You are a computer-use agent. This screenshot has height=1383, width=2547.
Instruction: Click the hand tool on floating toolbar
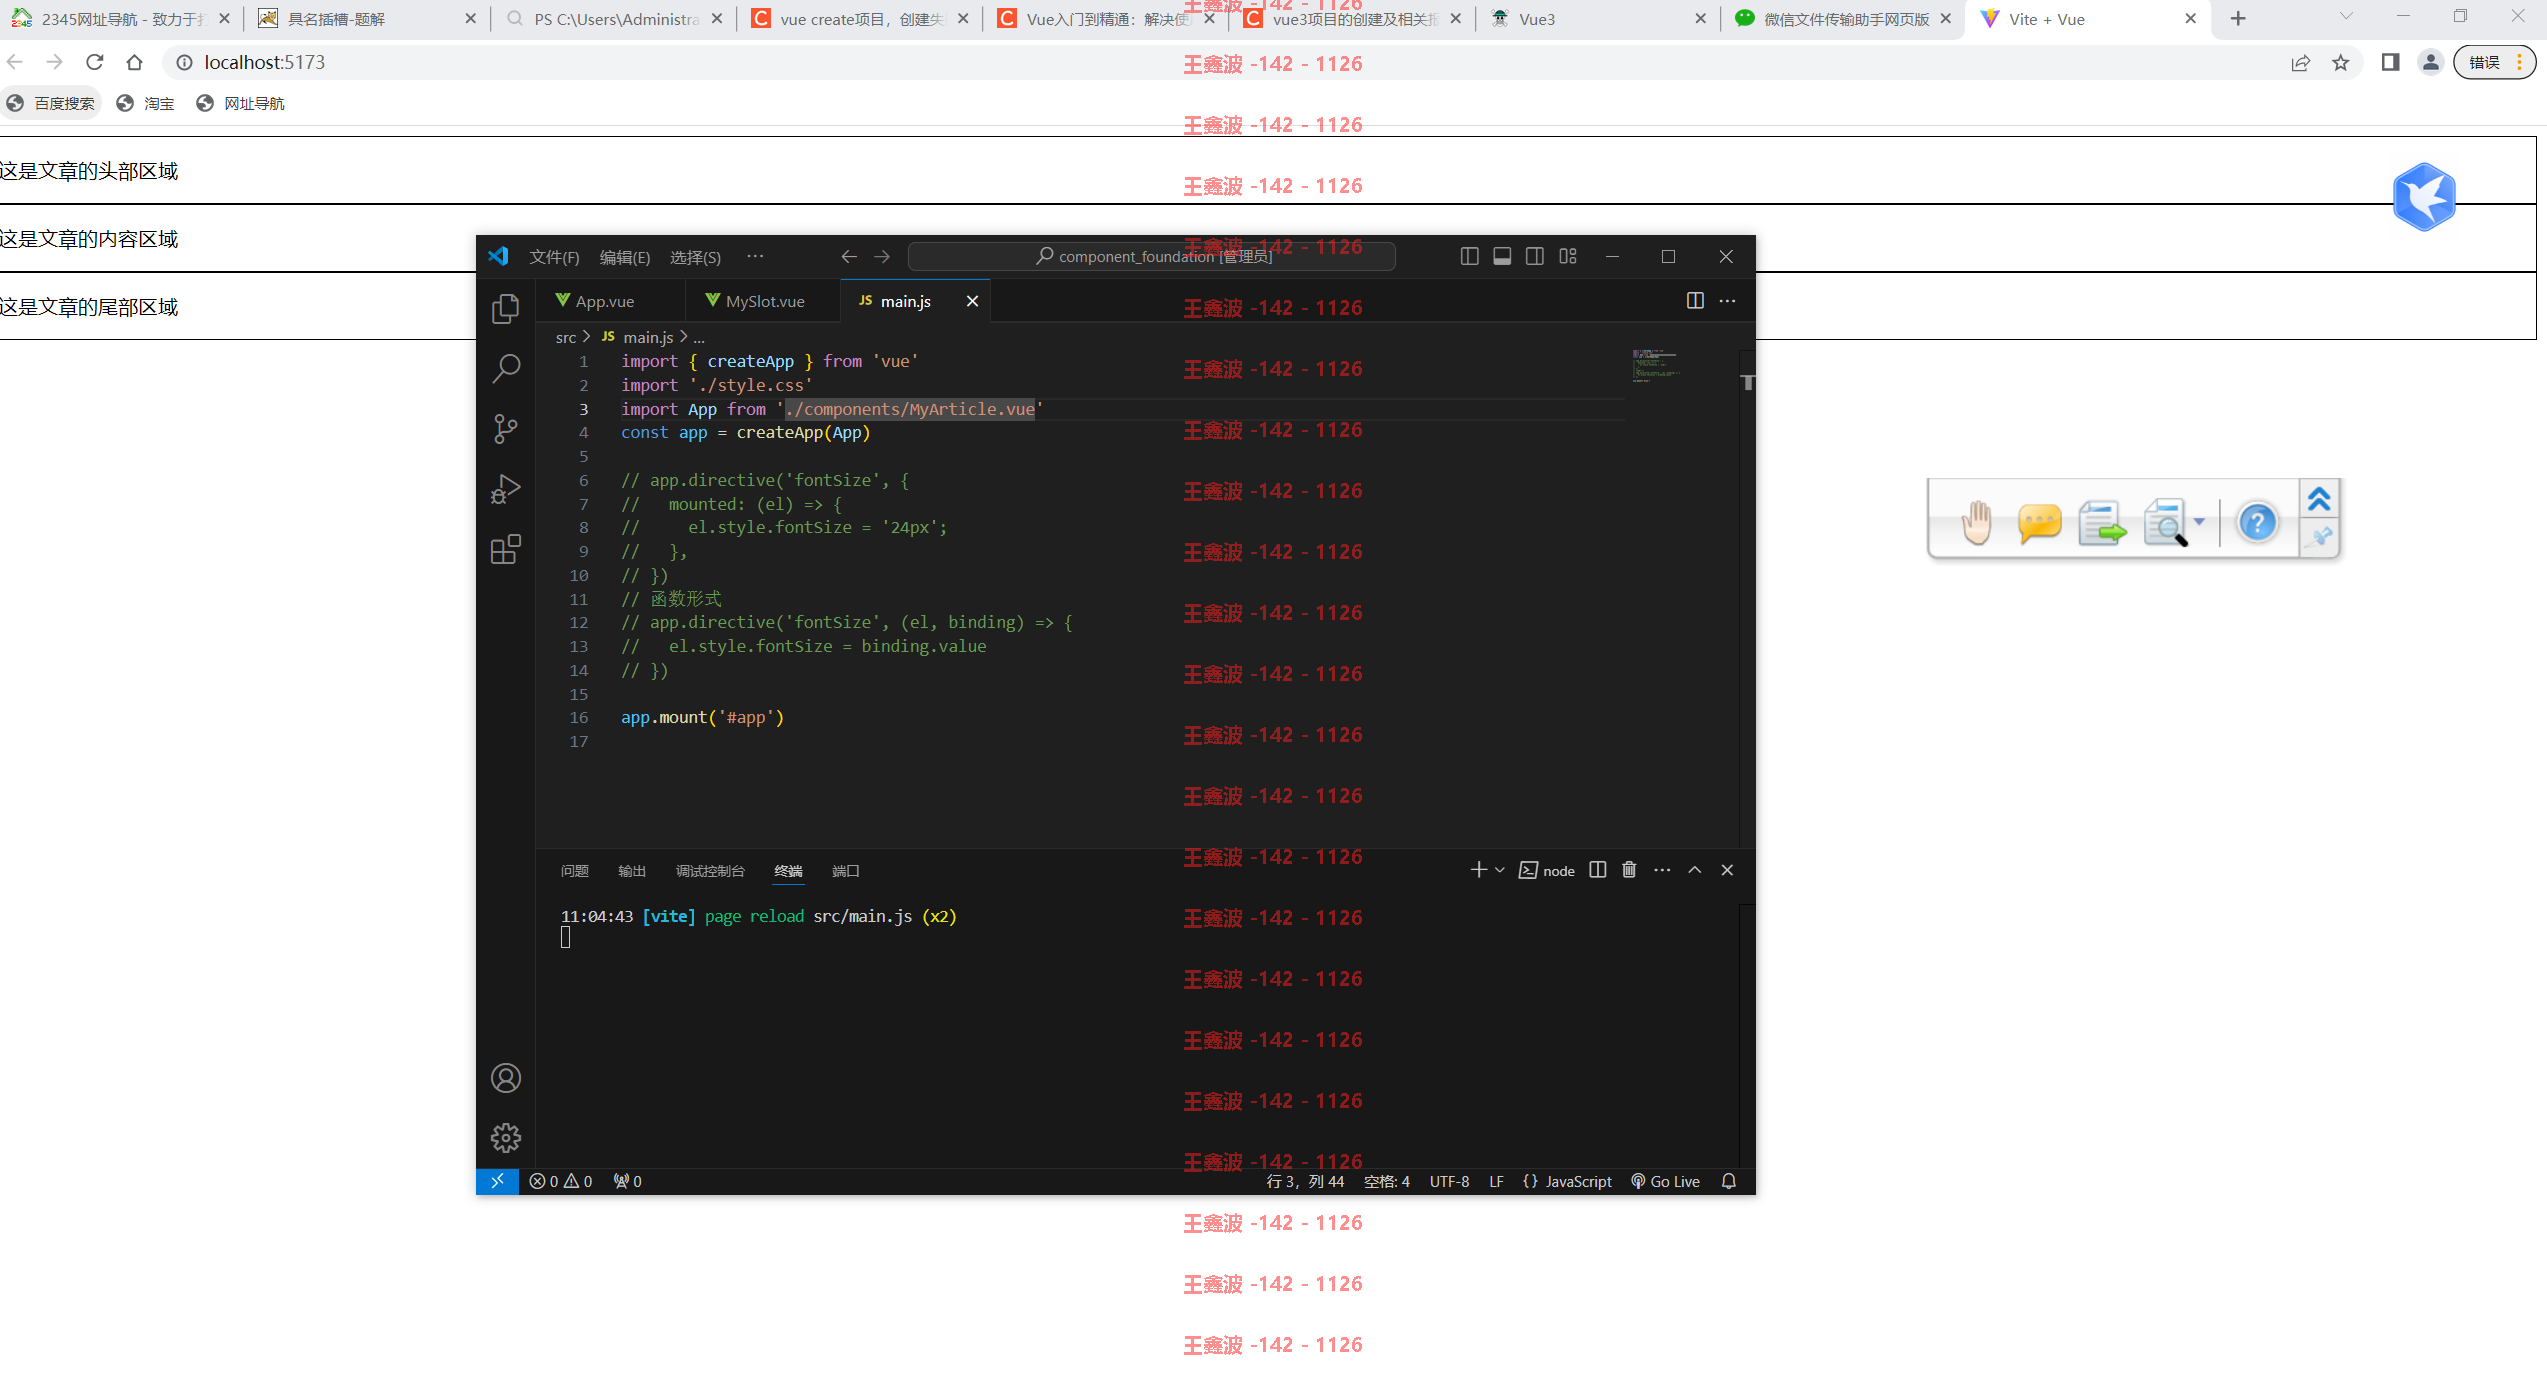(1976, 522)
